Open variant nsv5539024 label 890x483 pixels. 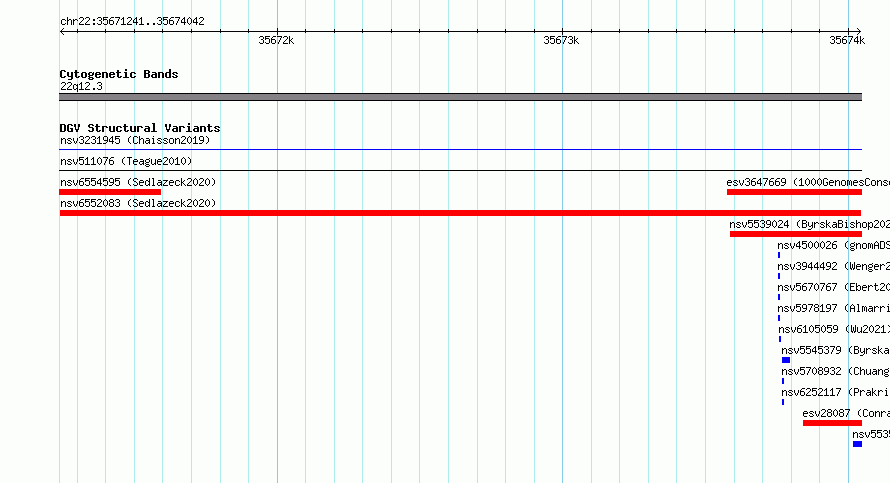tap(809, 224)
